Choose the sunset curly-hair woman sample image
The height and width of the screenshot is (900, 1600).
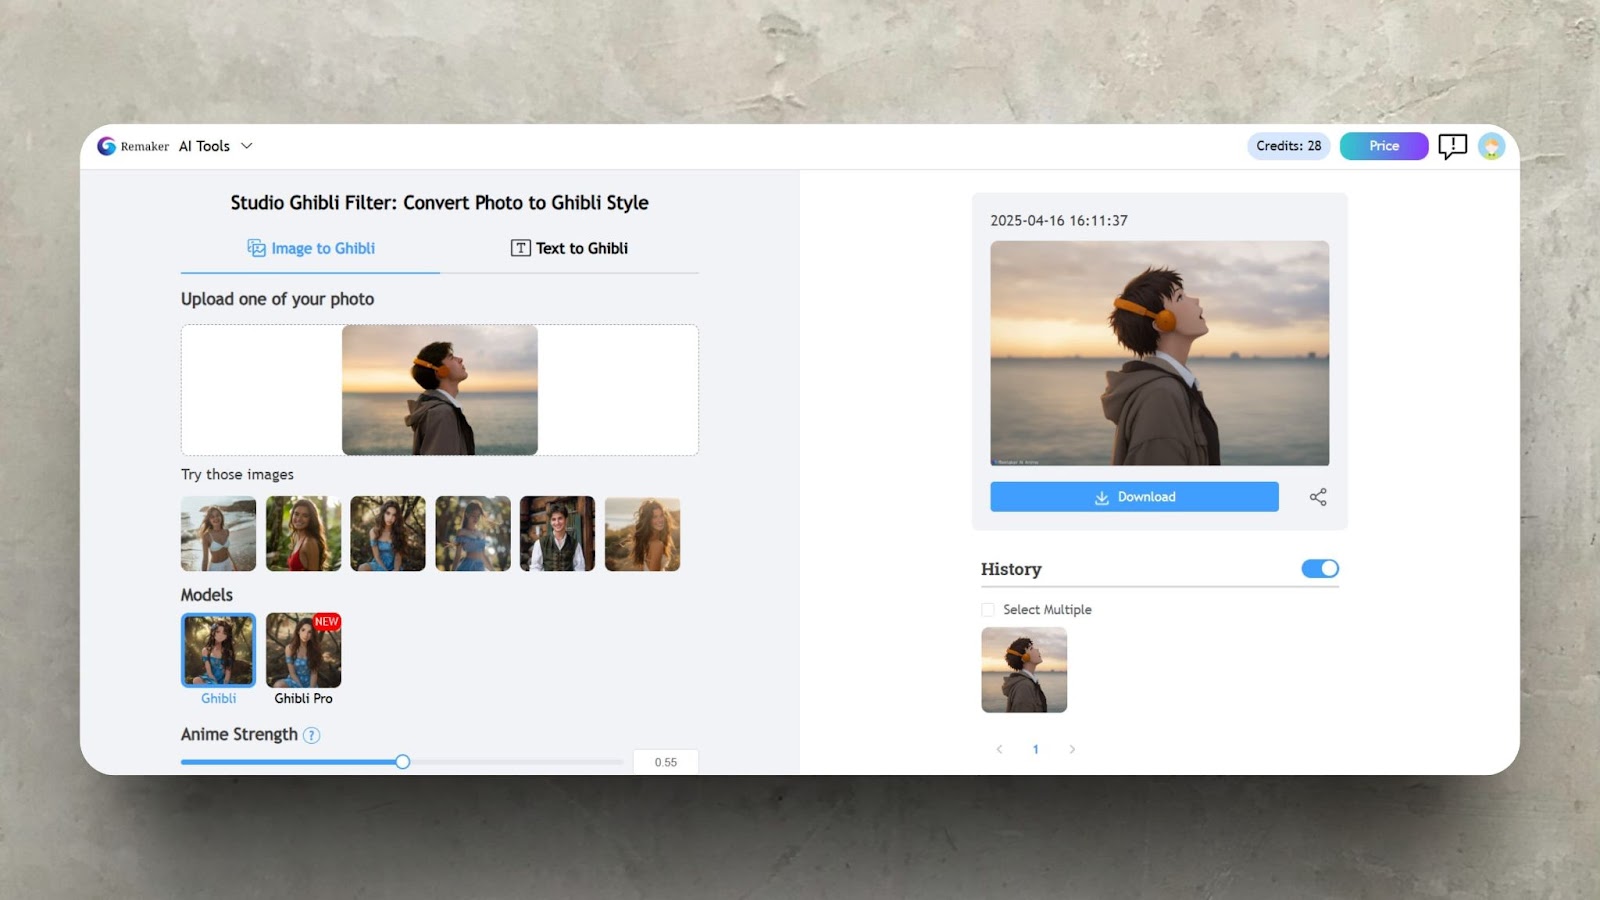642,534
